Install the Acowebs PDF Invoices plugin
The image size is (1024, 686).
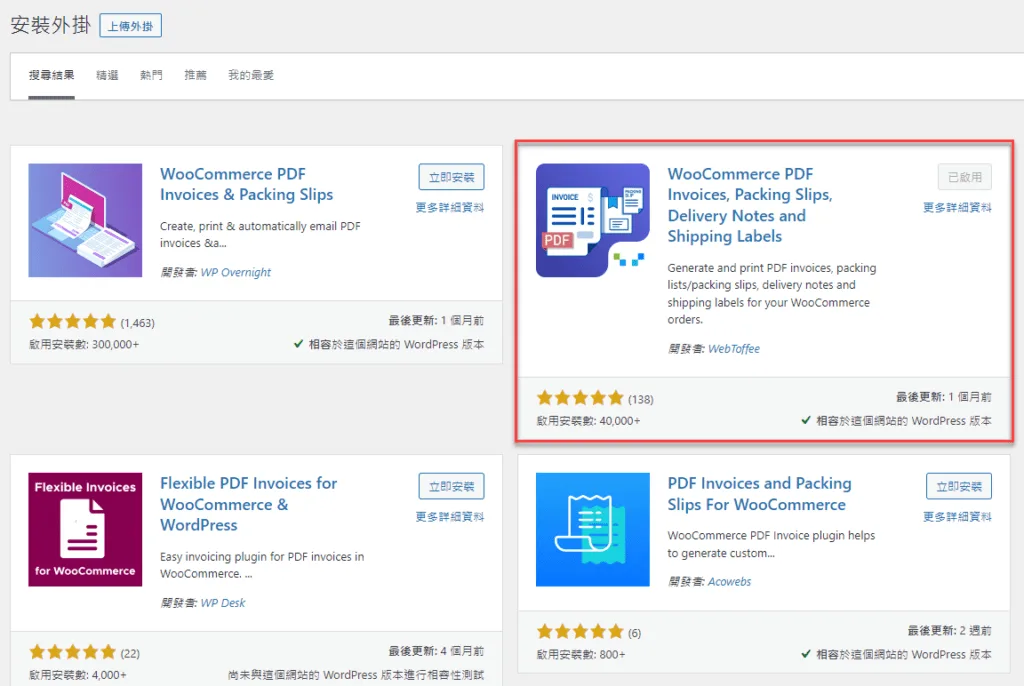[x=959, y=486]
